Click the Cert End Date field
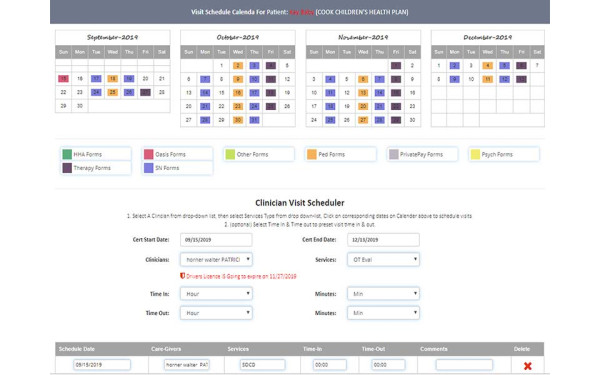Image resolution: width=600 pixels, height=375 pixels. [x=383, y=240]
